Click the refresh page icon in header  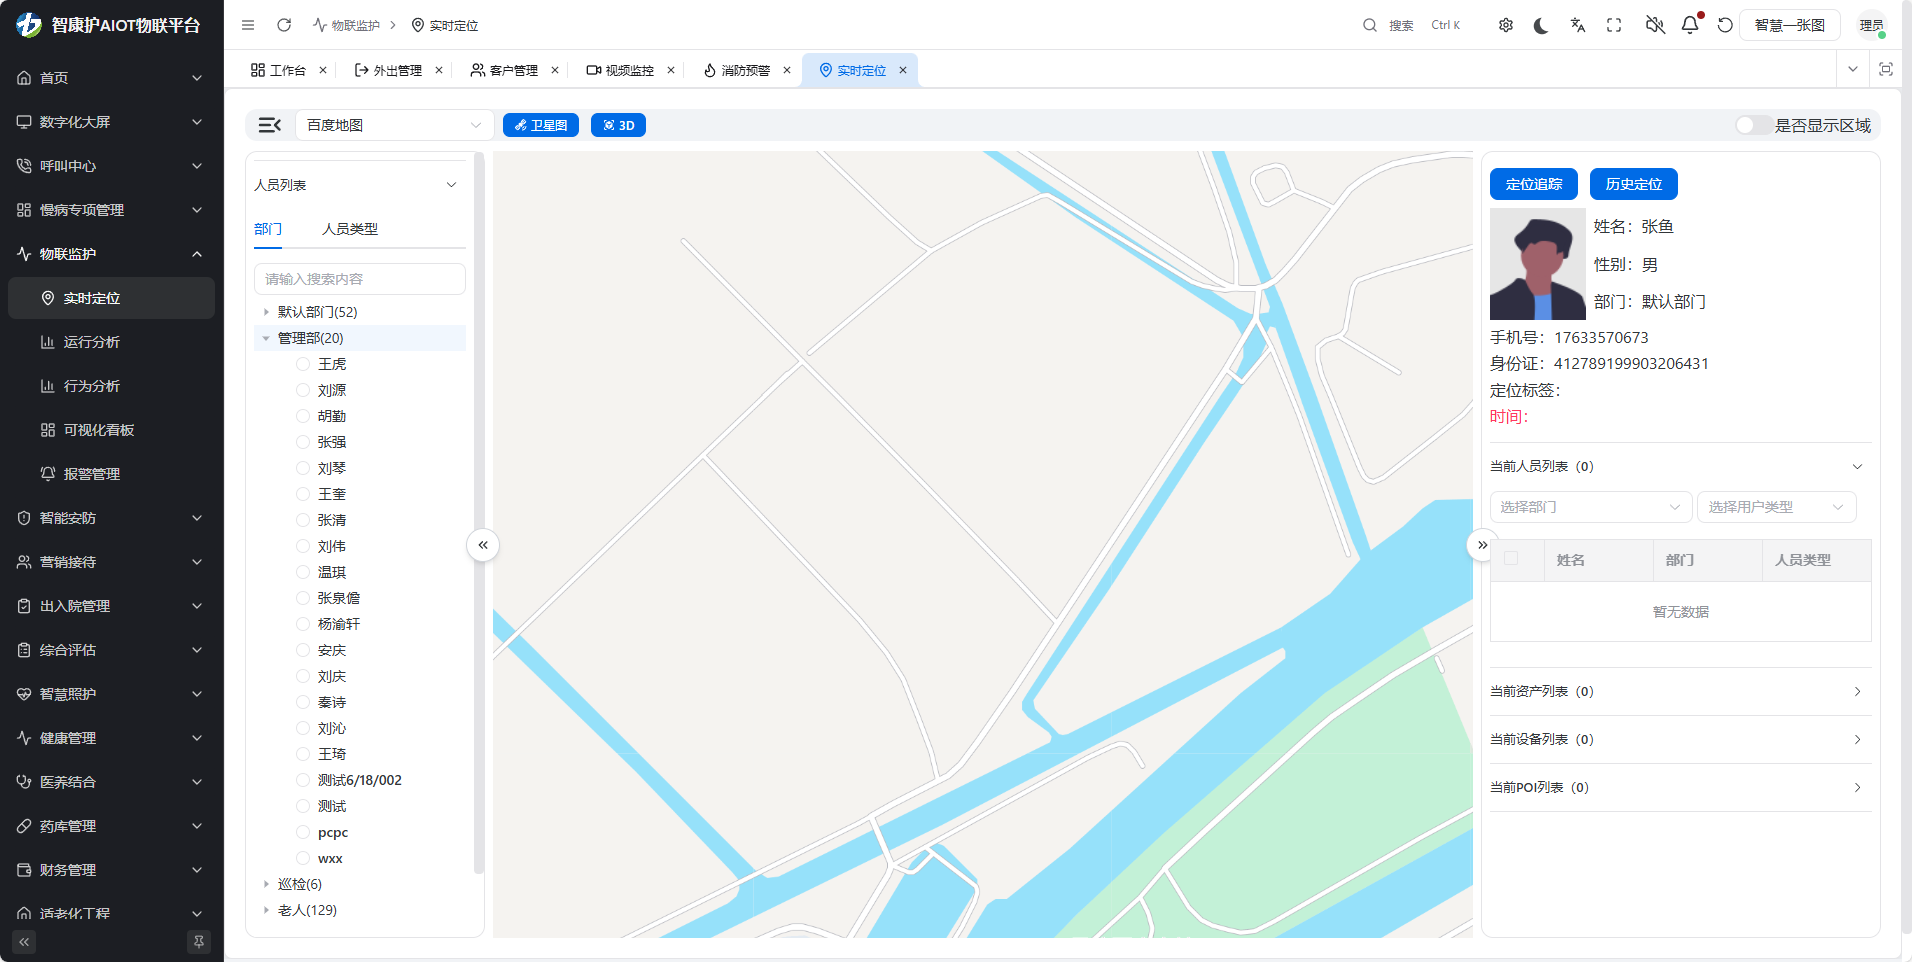(x=284, y=25)
